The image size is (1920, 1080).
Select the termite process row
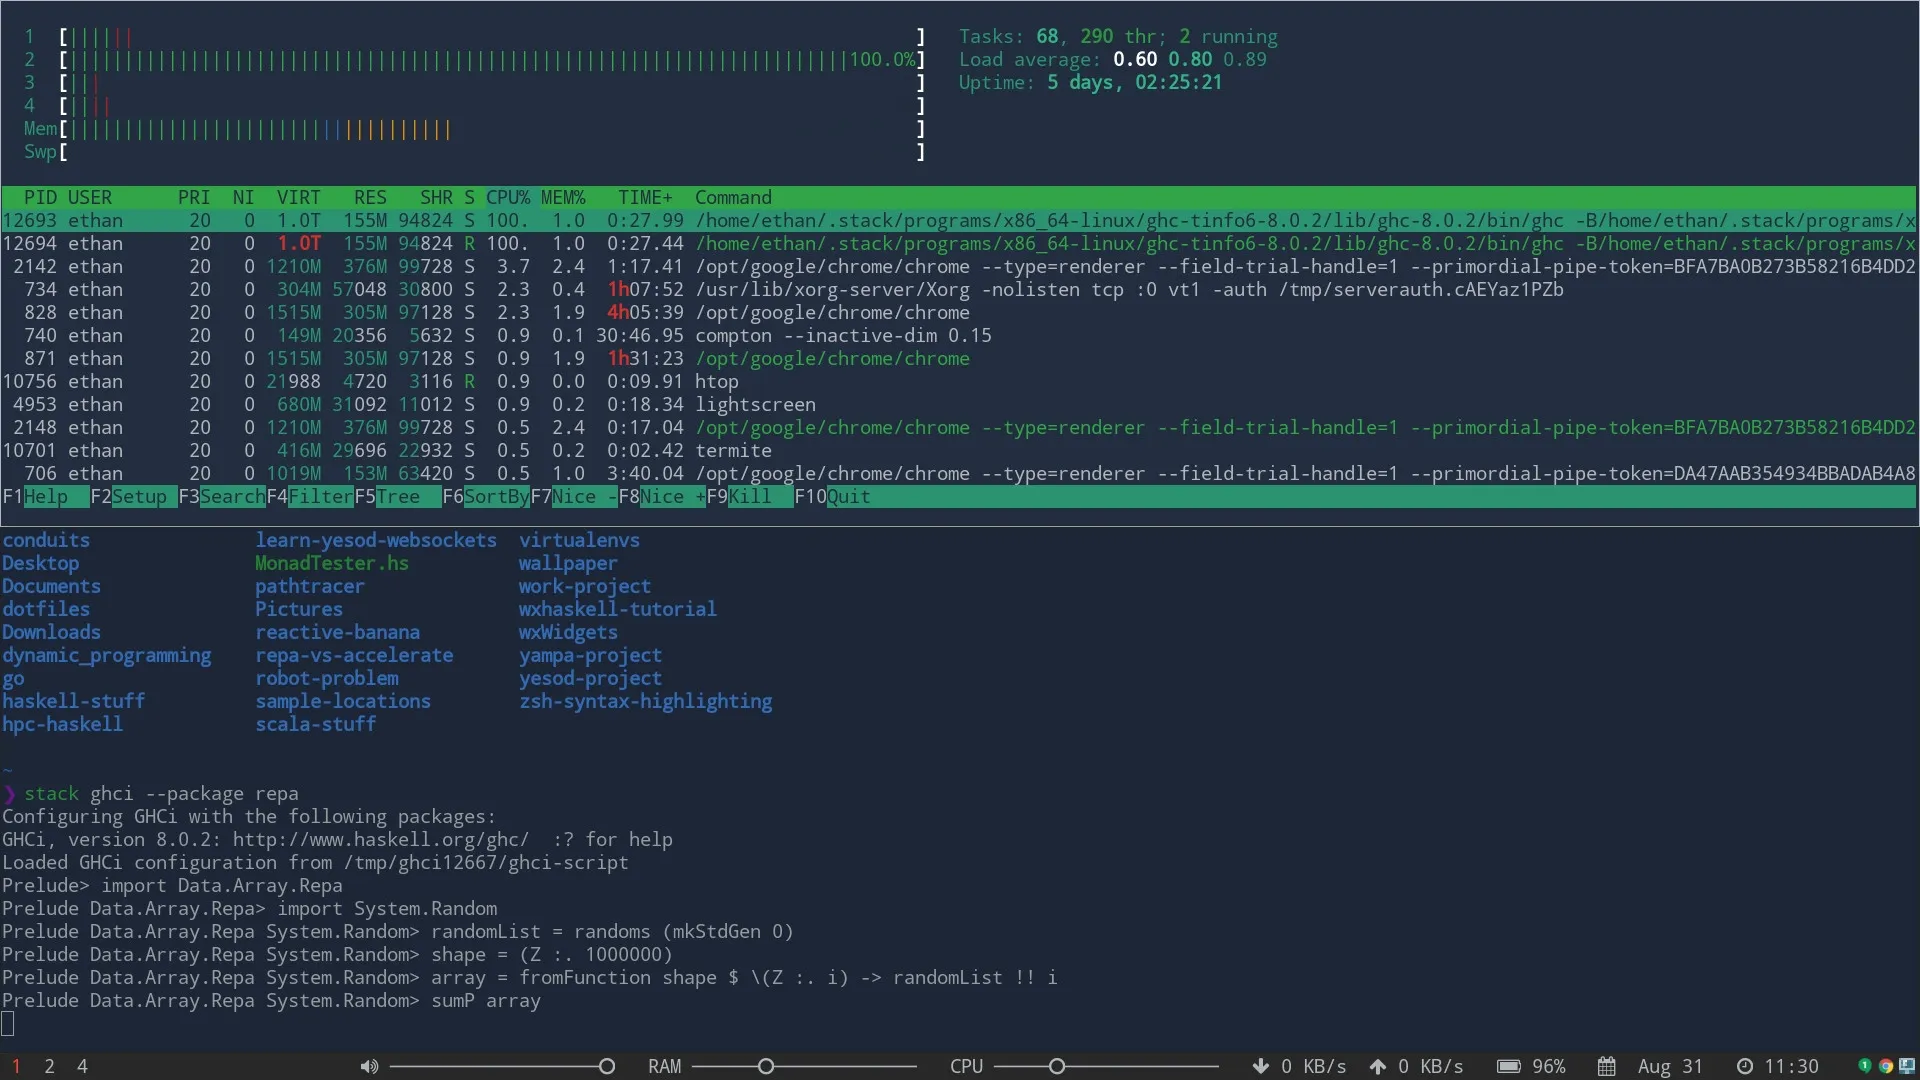coord(959,450)
